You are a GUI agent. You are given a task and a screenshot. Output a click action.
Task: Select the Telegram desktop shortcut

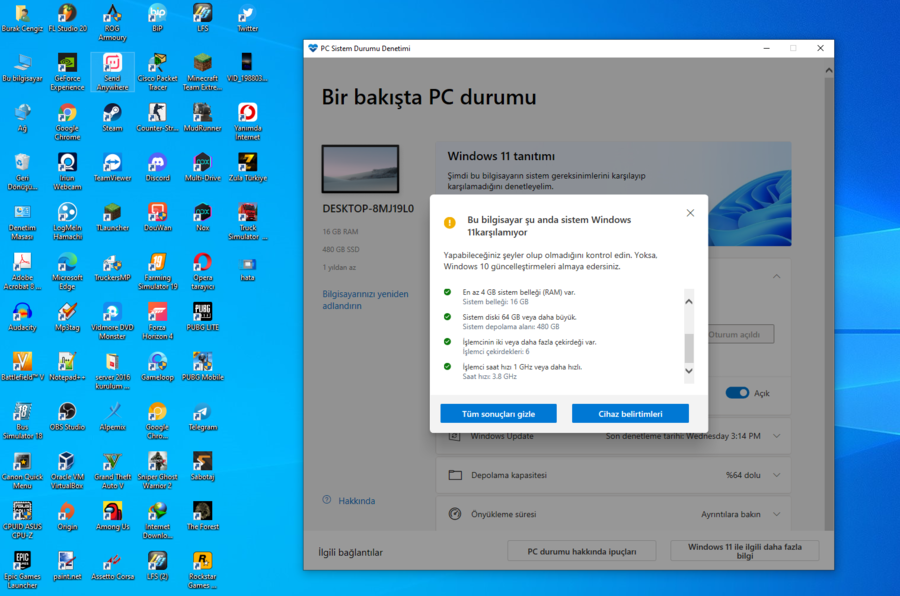[x=203, y=417]
